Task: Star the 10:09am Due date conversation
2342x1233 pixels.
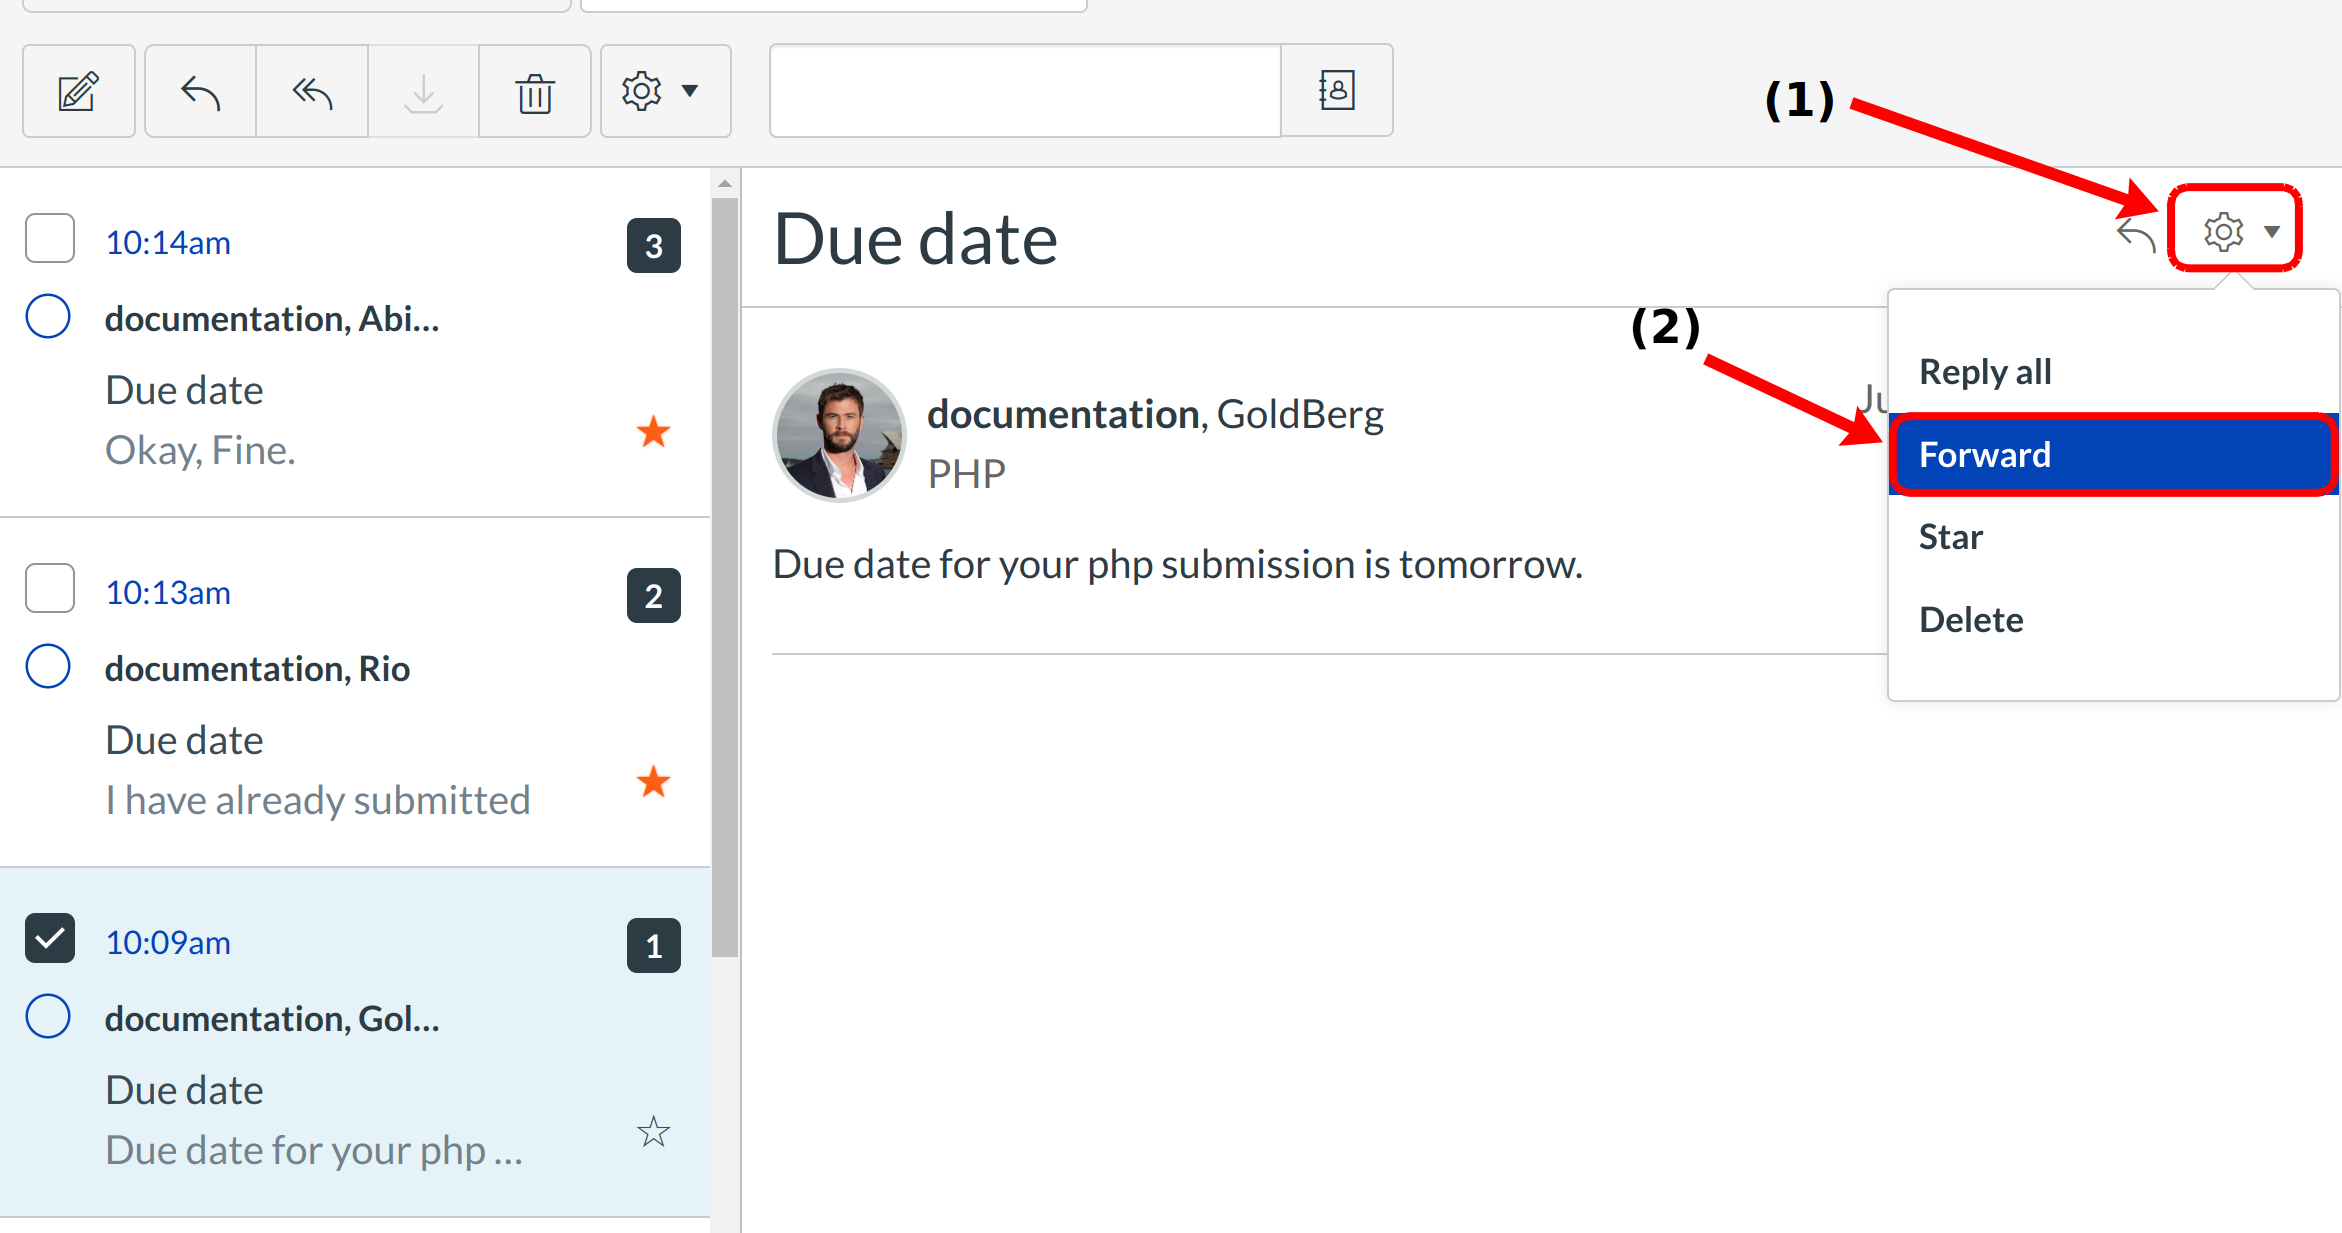Action: (653, 1132)
